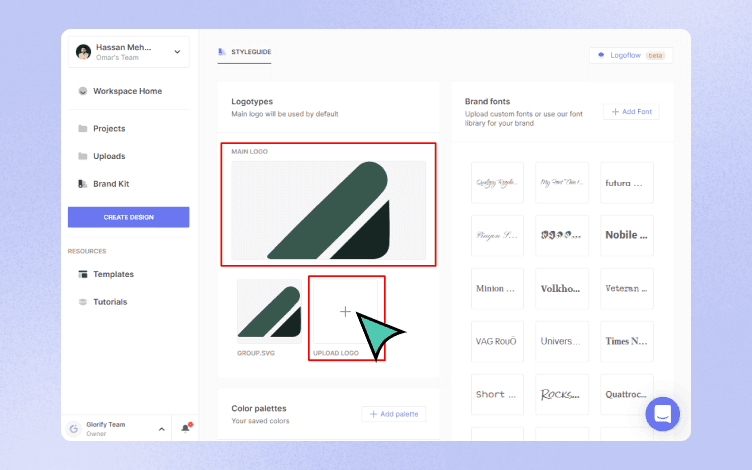The height and width of the screenshot is (470, 752).
Task: Click the styleguide tab icon
Action: (x=222, y=52)
